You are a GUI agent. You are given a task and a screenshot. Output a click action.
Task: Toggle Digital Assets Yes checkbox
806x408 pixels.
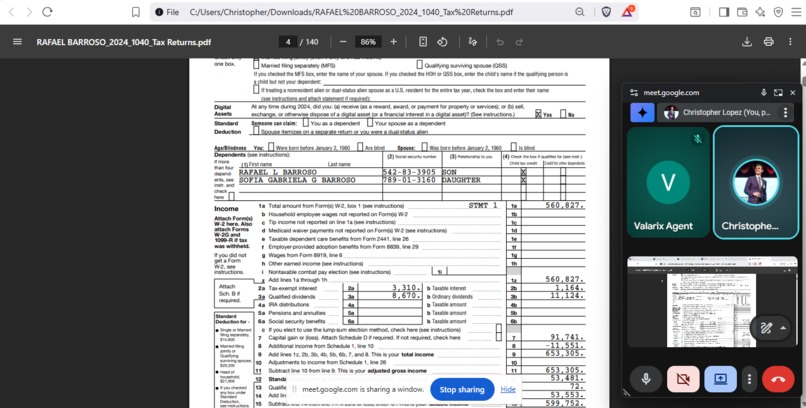[538, 114]
